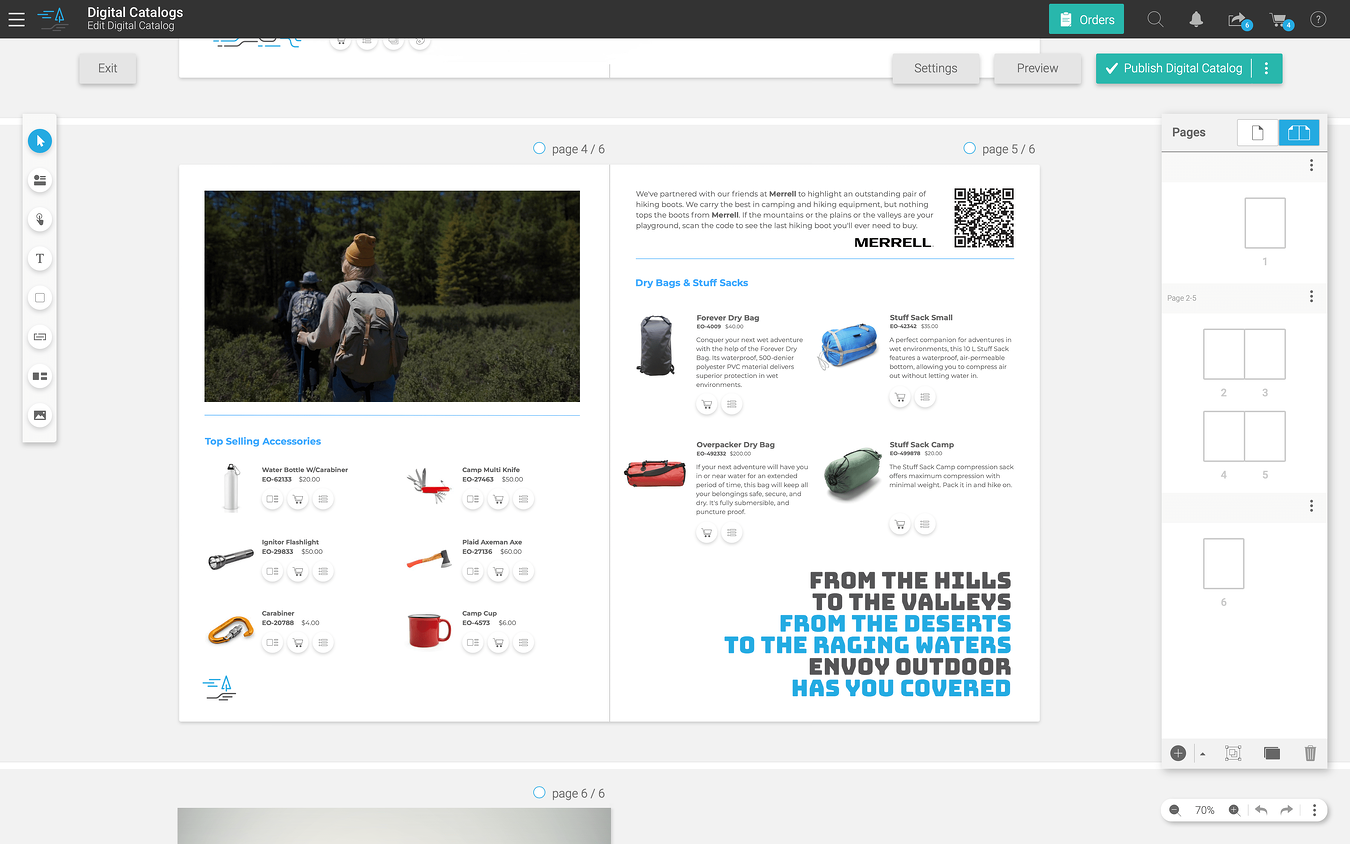Screen dimensions: 1350x844
Task: Open the zoom bar overflow menu
Action: point(1313,810)
